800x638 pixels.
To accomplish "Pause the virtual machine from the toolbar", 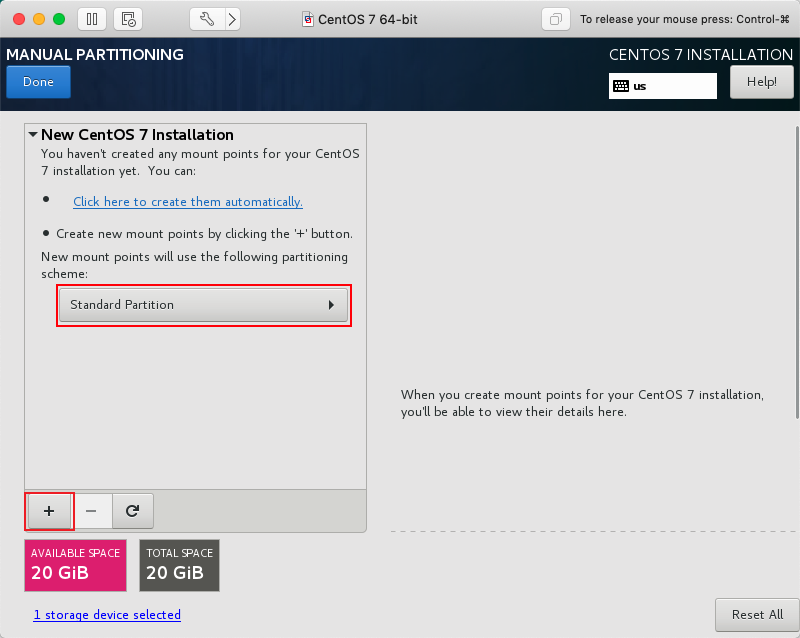I will [92, 19].
